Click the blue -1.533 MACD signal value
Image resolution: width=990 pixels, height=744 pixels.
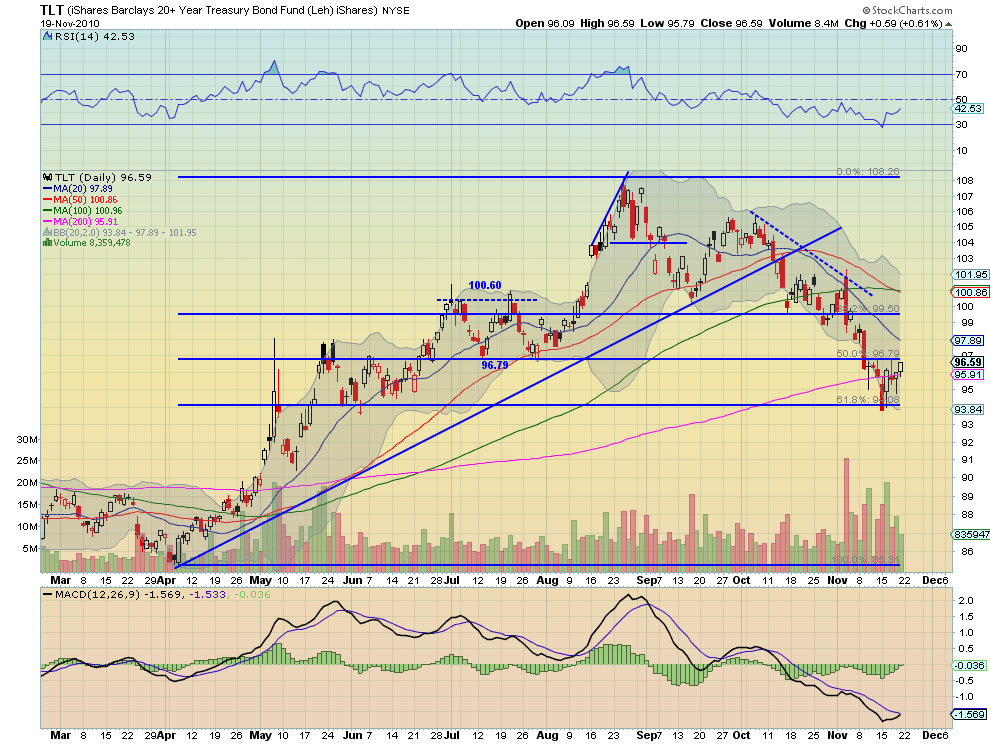point(205,595)
